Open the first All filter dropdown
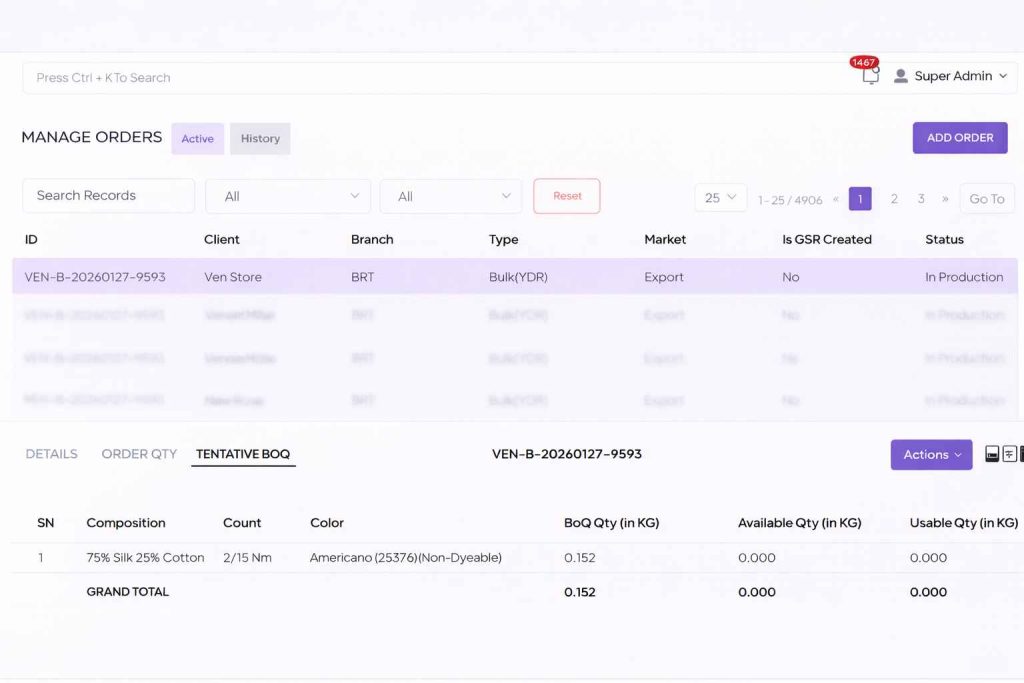The height and width of the screenshot is (683, 1024). (288, 196)
